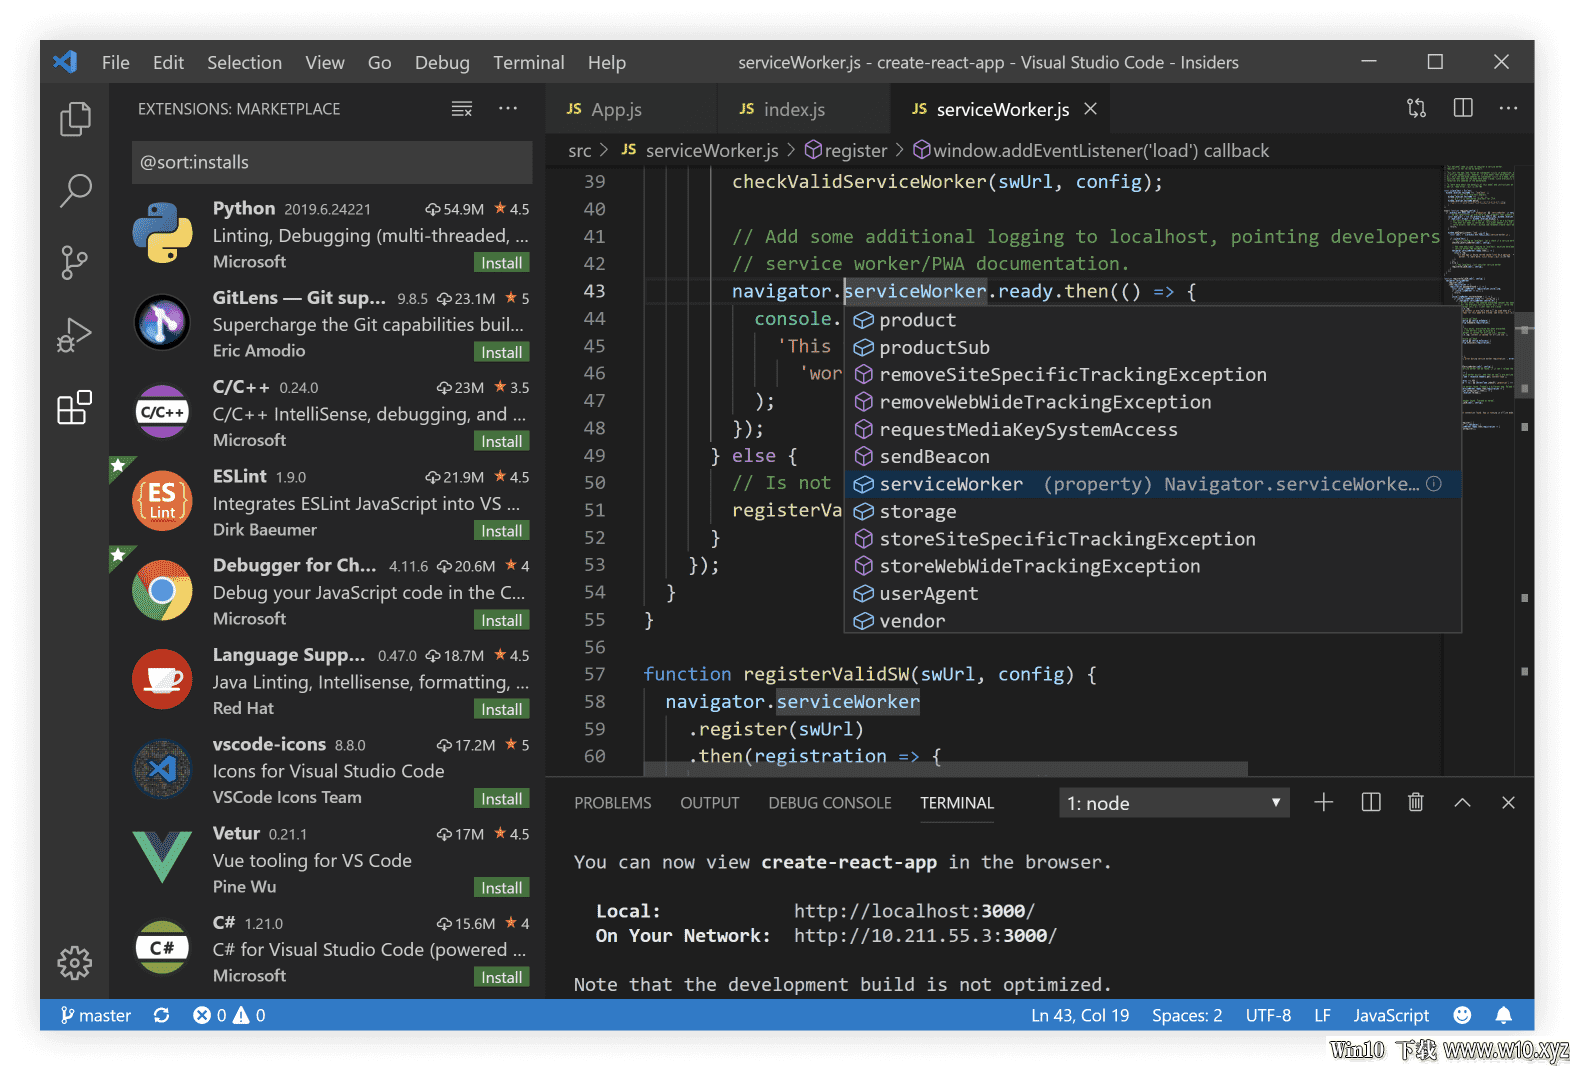Open the Terminal menu

pos(529,62)
